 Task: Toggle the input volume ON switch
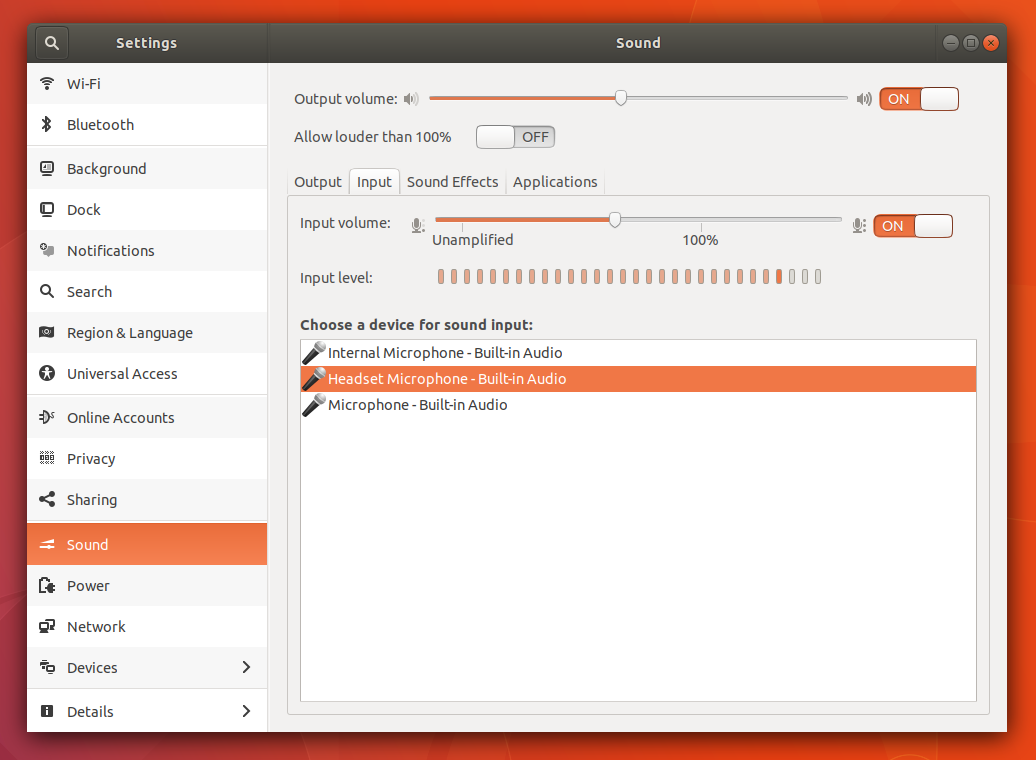(x=913, y=226)
